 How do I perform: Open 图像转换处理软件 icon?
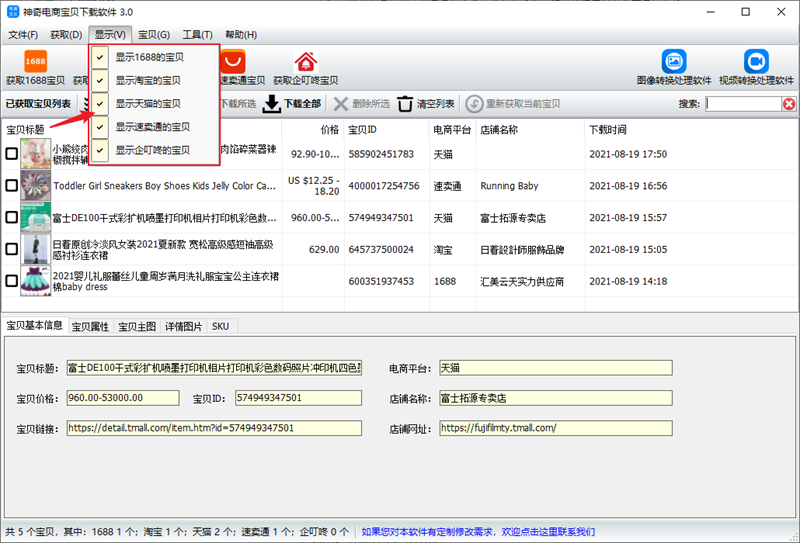point(674,61)
